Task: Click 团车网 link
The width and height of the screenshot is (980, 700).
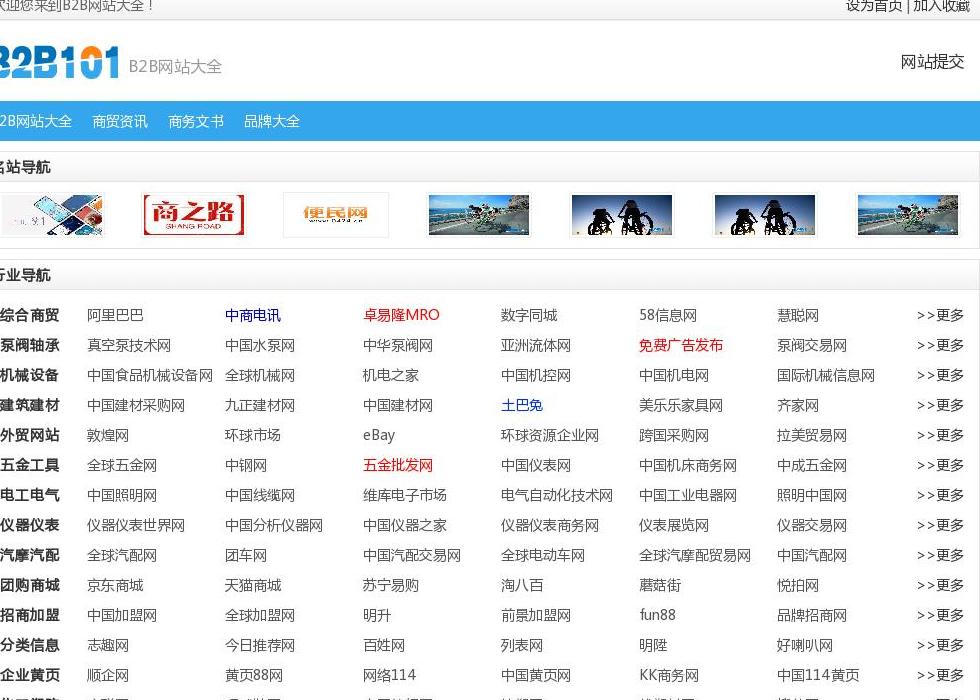Action: 246,555
